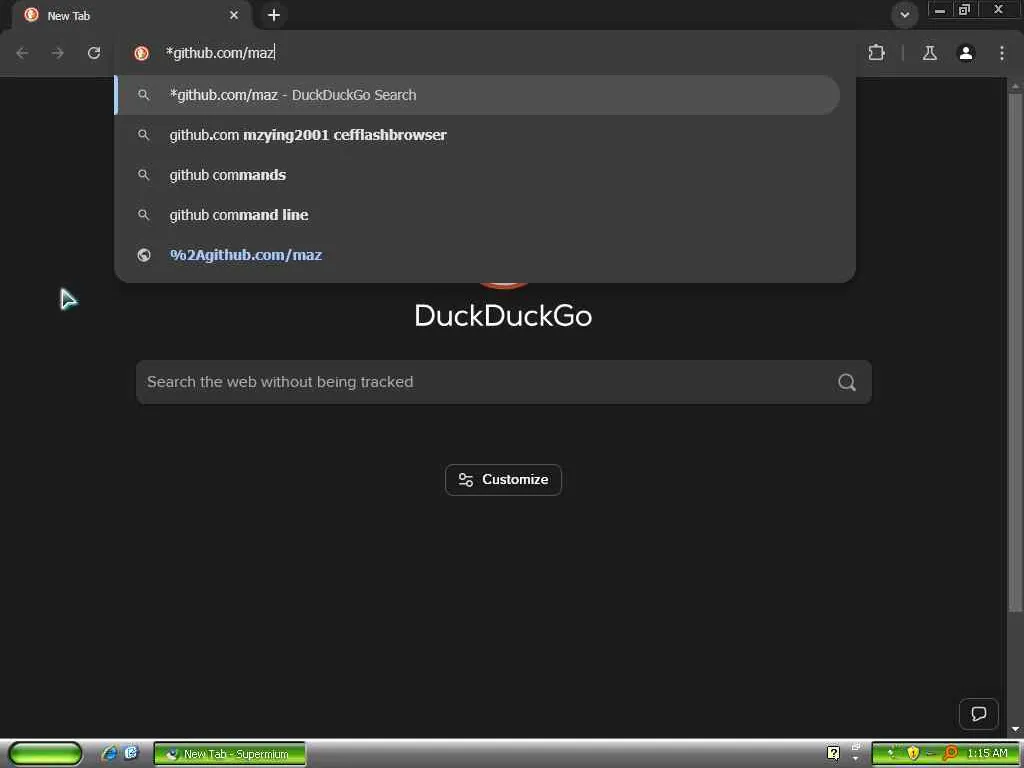Launch Internet Explorer from quick launch
This screenshot has width=1024, height=768.
(109, 754)
